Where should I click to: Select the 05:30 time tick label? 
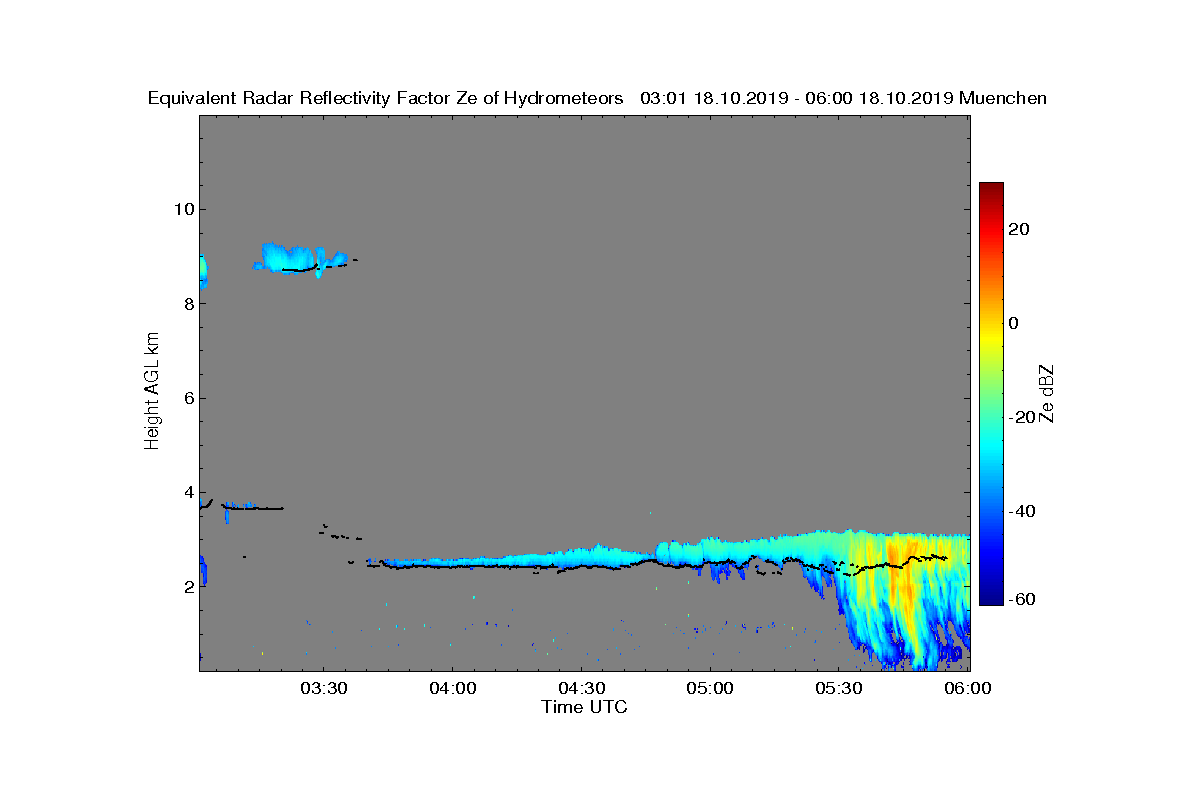(x=840, y=688)
